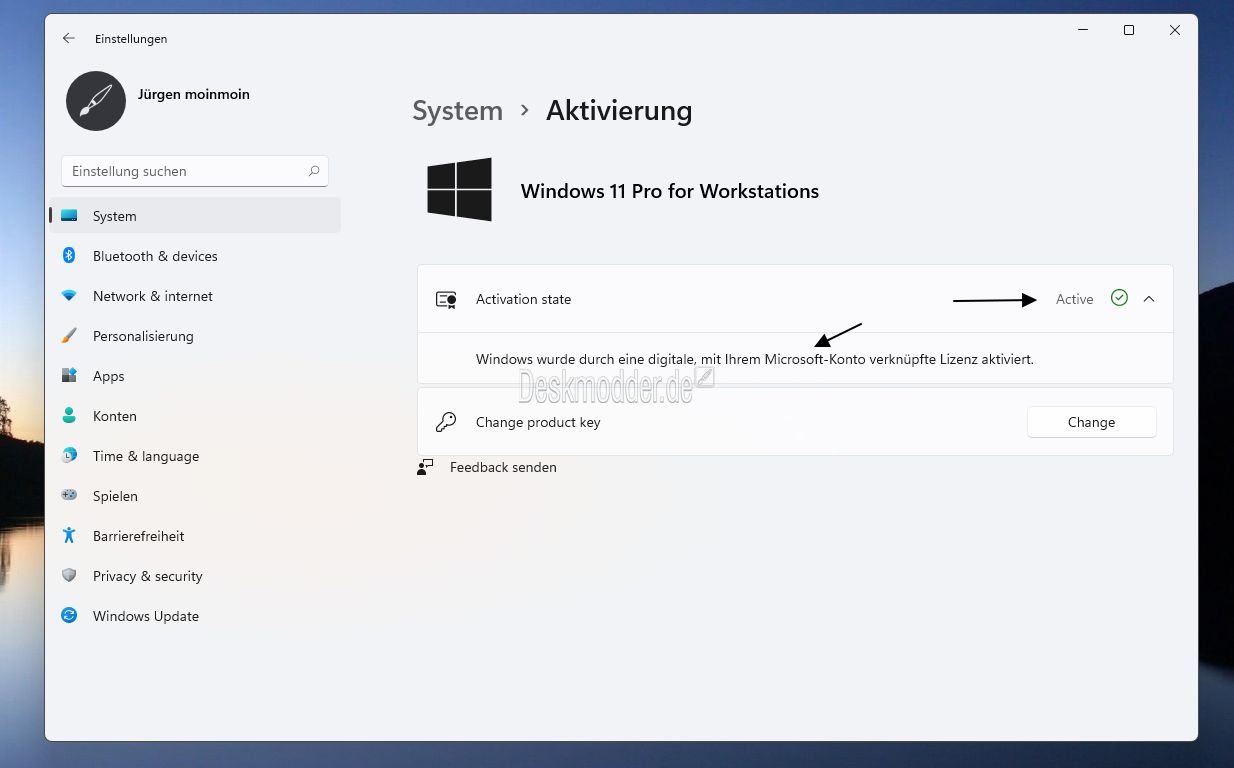Click the Network wifi icon
Screen dimensions: 1234x768
click(69, 296)
